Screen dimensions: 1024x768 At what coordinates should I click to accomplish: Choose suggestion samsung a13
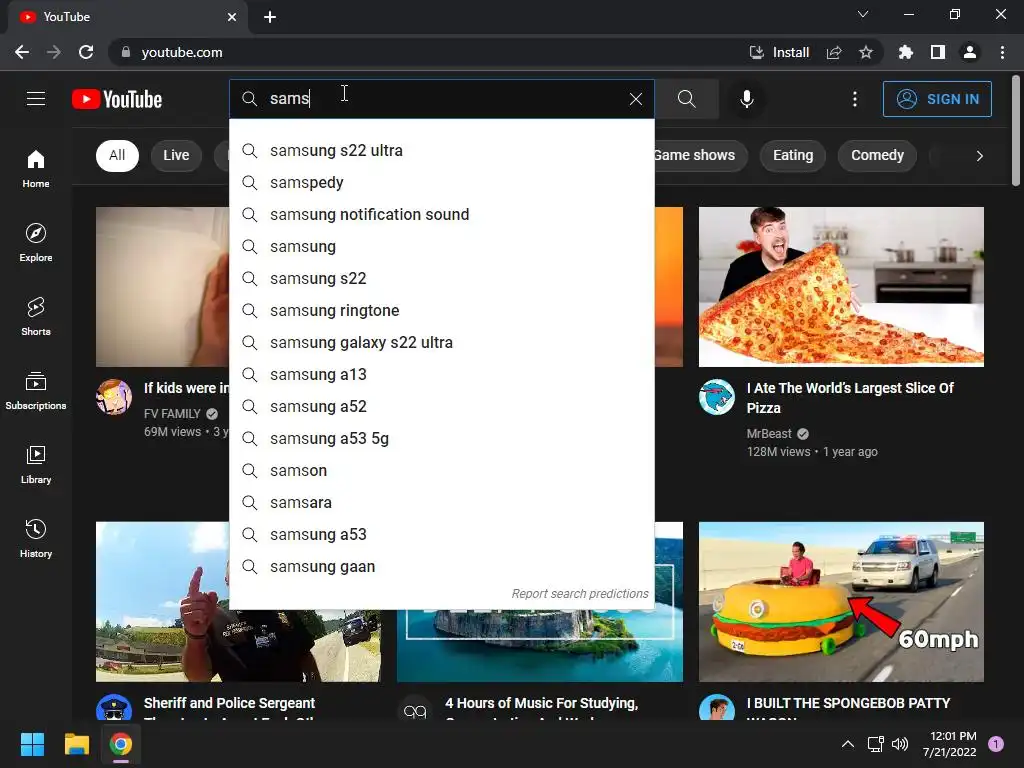[441, 374]
